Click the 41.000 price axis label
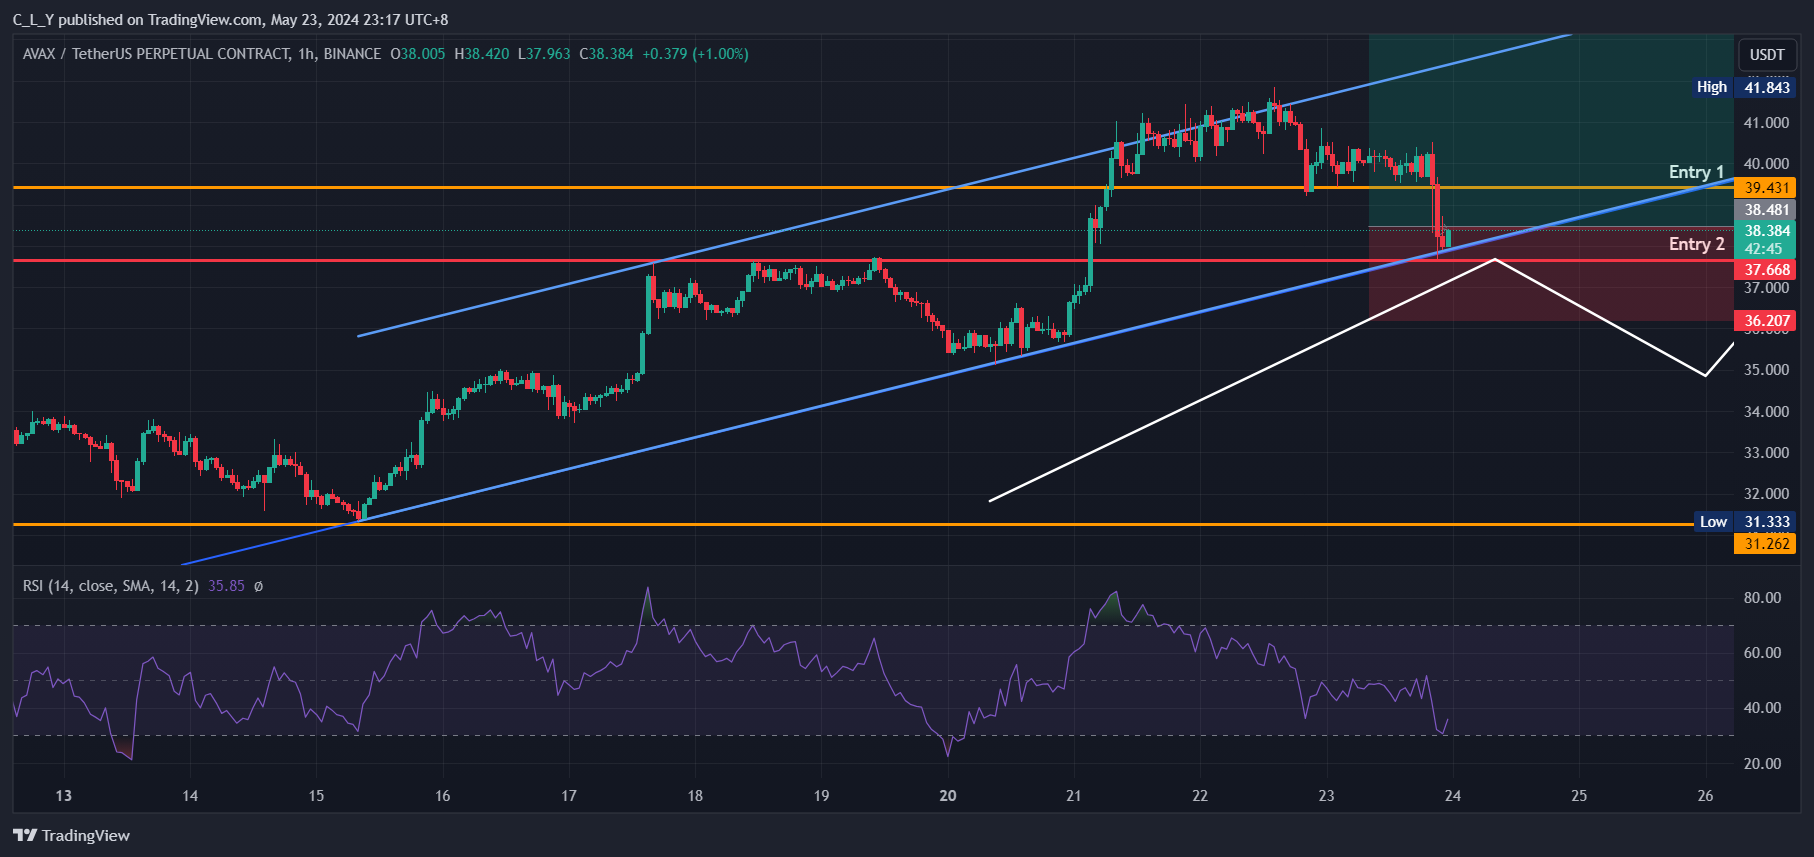This screenshot has height=857, width=1814. [1767, 123]
